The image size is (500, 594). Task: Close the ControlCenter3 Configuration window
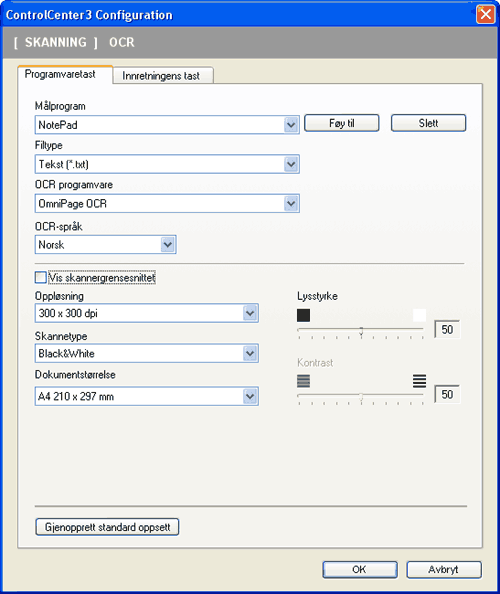pyautogui.click(x=486, y=15)
